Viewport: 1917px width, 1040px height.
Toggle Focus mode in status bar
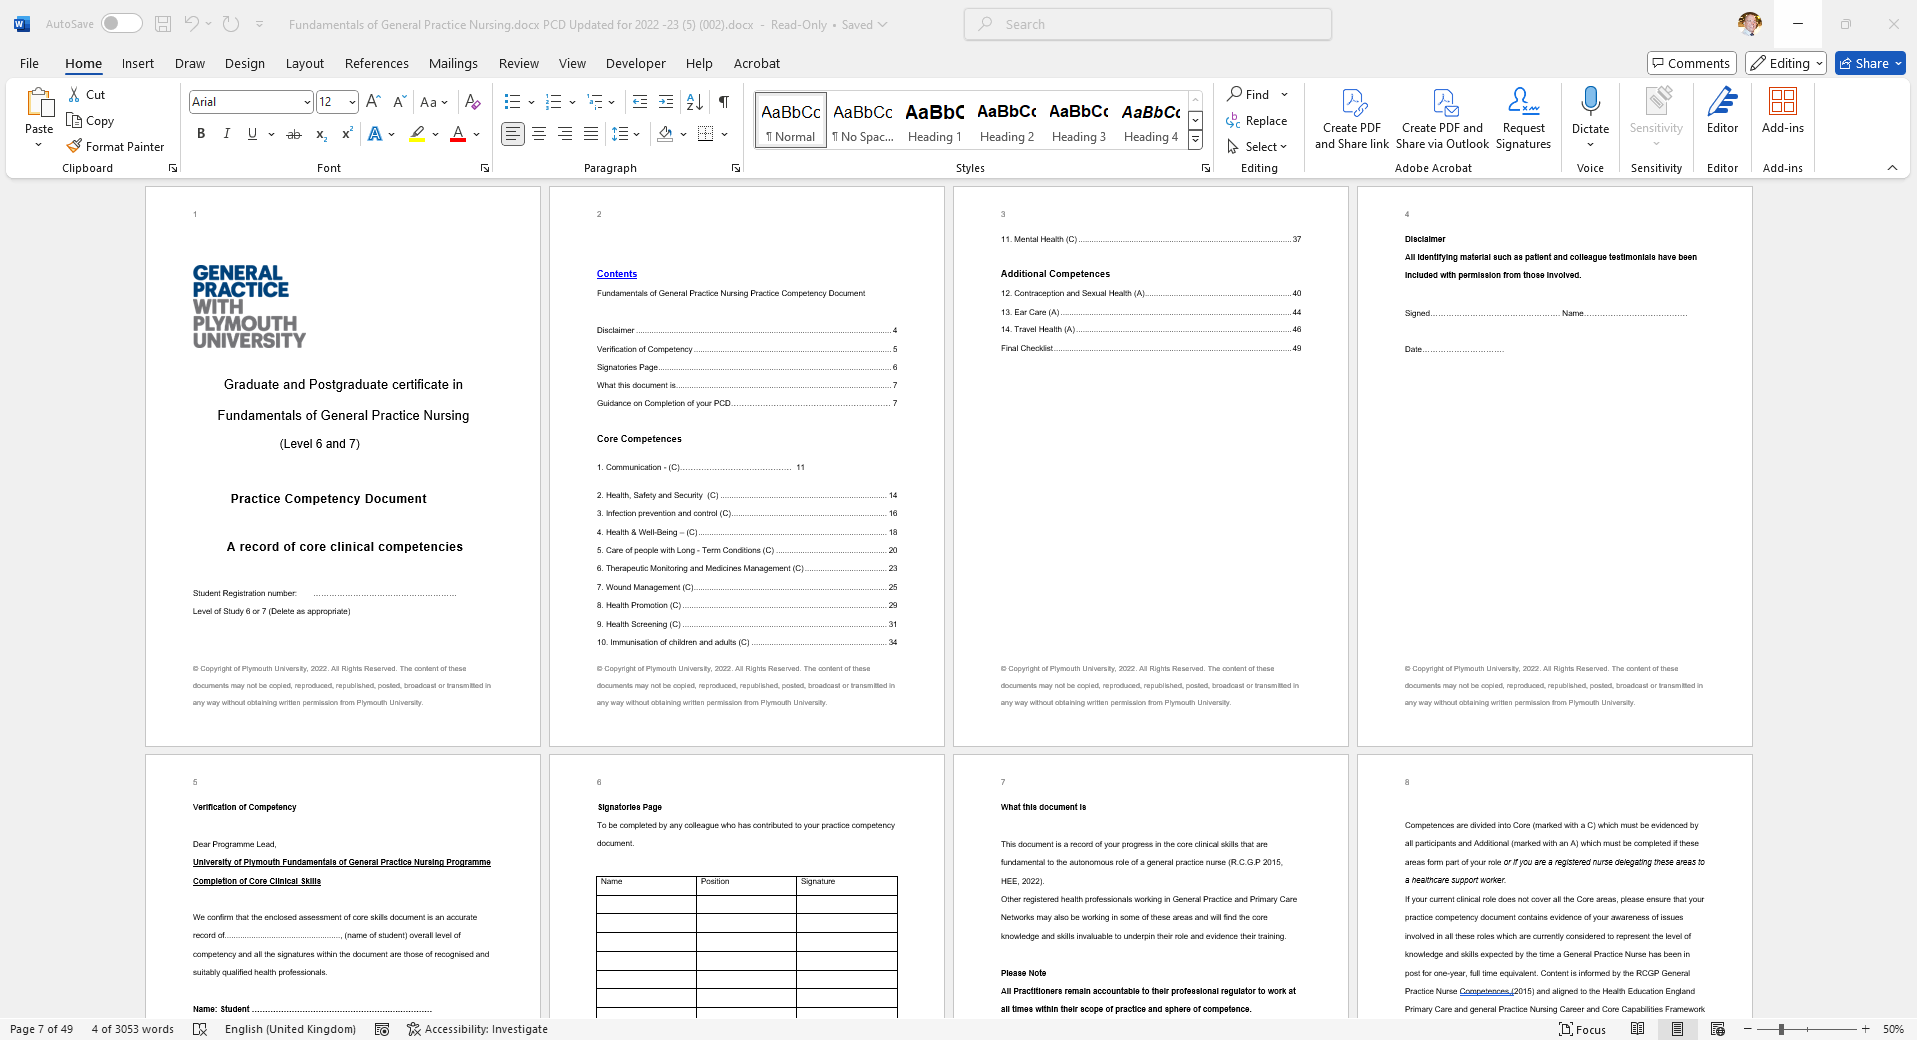1582,1029
